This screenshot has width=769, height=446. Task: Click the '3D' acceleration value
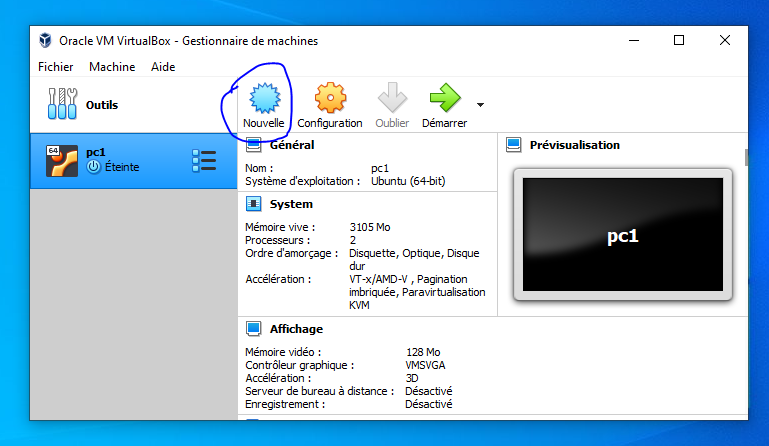412,378
